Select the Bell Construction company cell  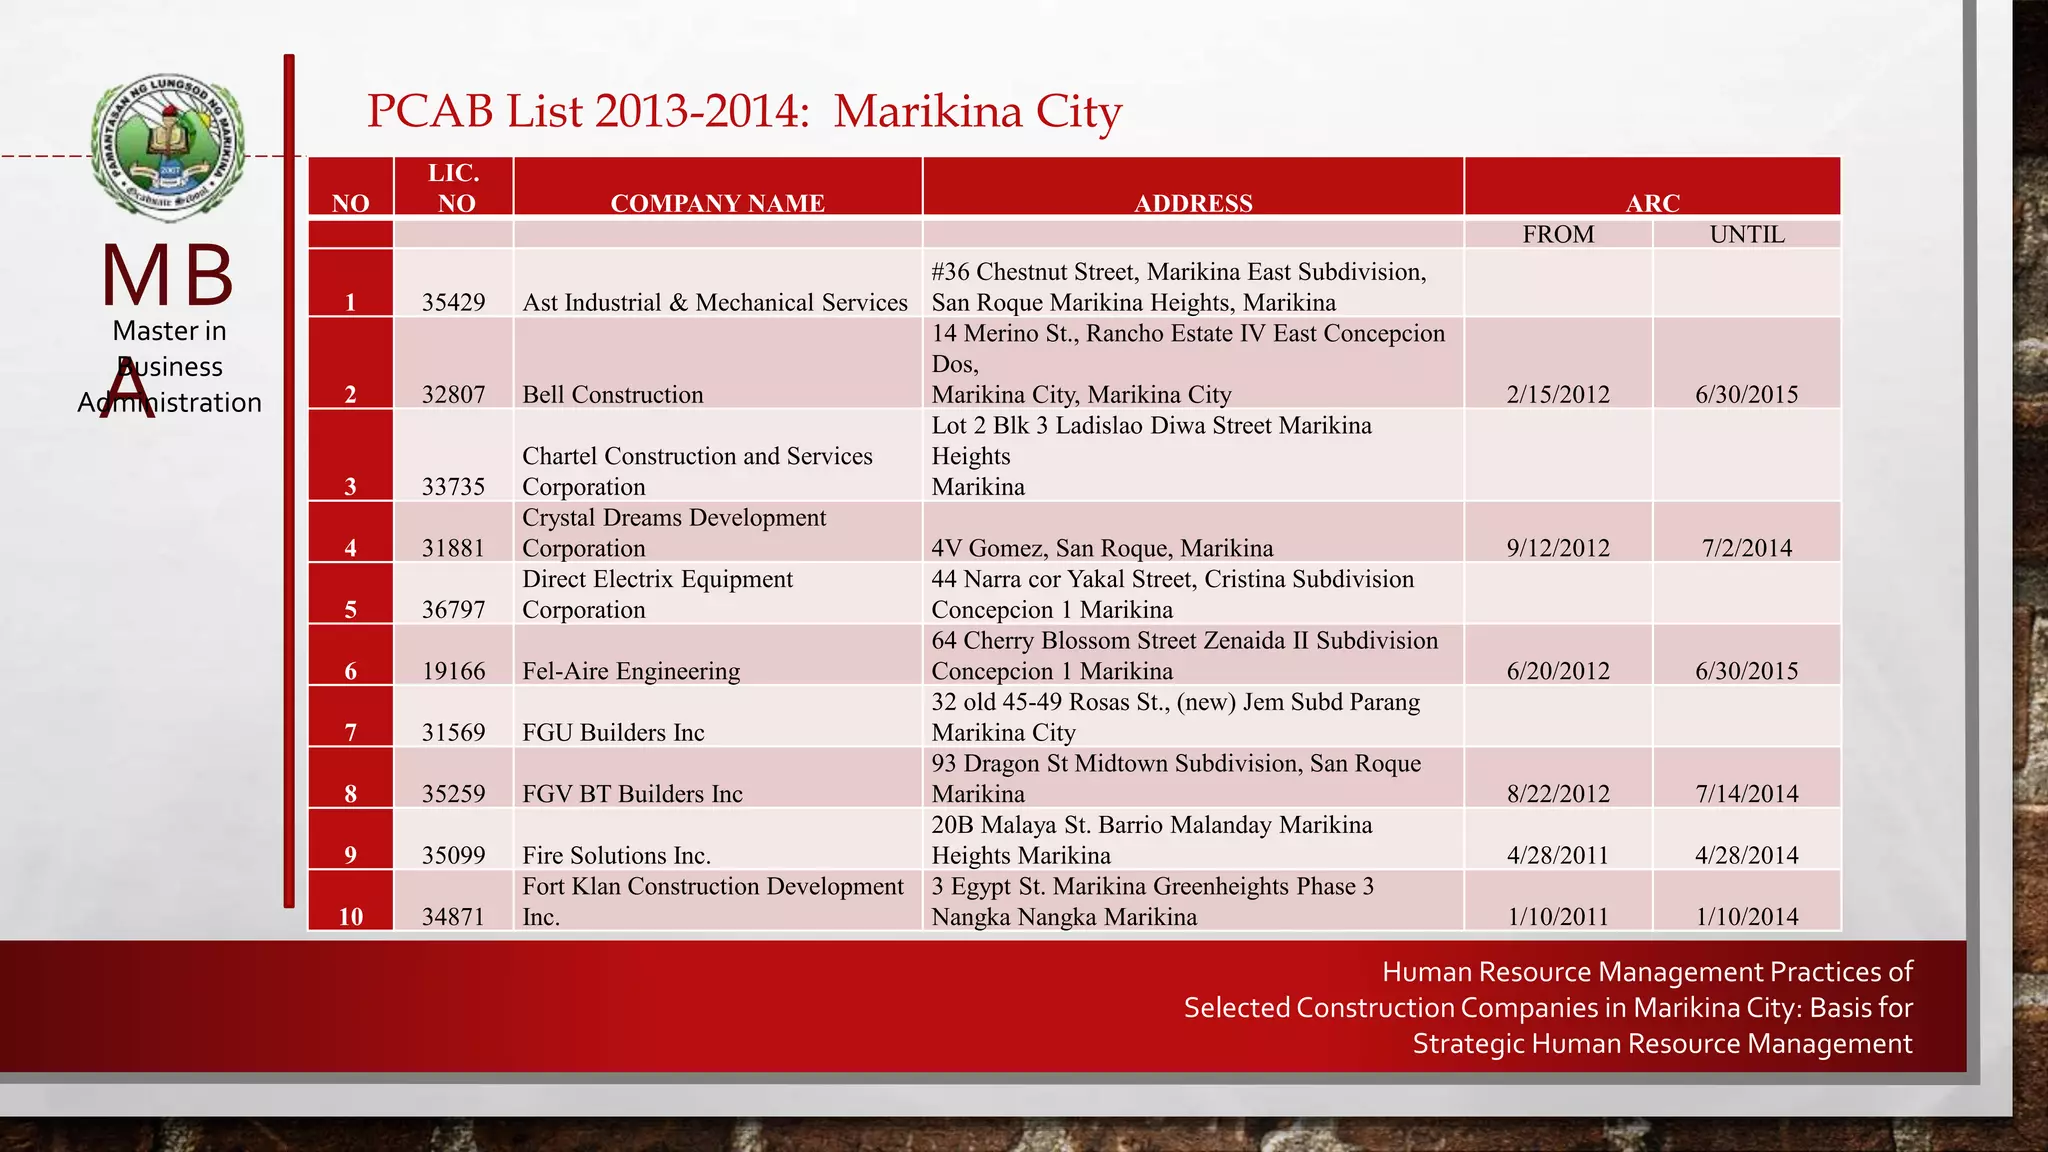pyautogui.click(x=613, y=394)
